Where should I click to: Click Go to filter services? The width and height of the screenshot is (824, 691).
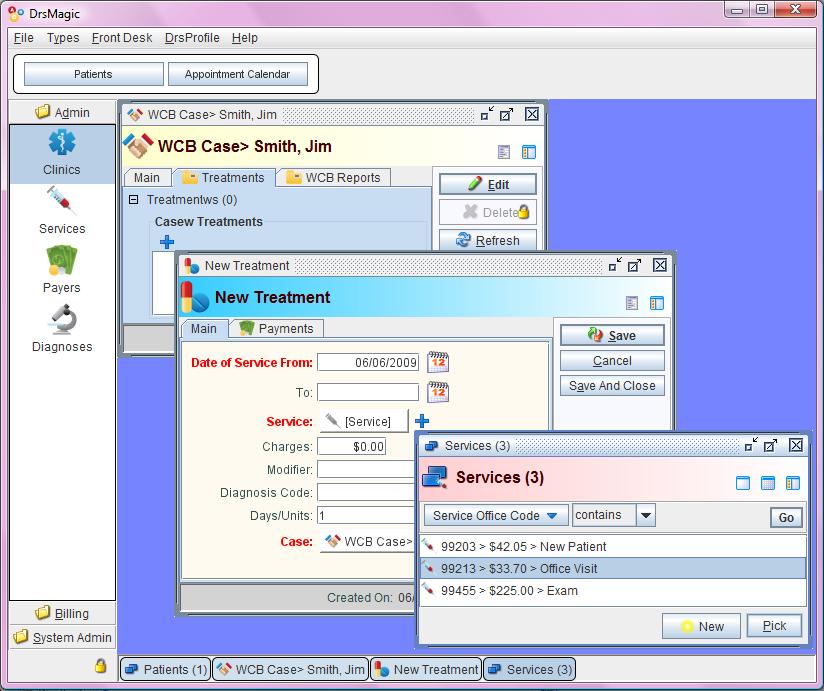coord(786,517)
